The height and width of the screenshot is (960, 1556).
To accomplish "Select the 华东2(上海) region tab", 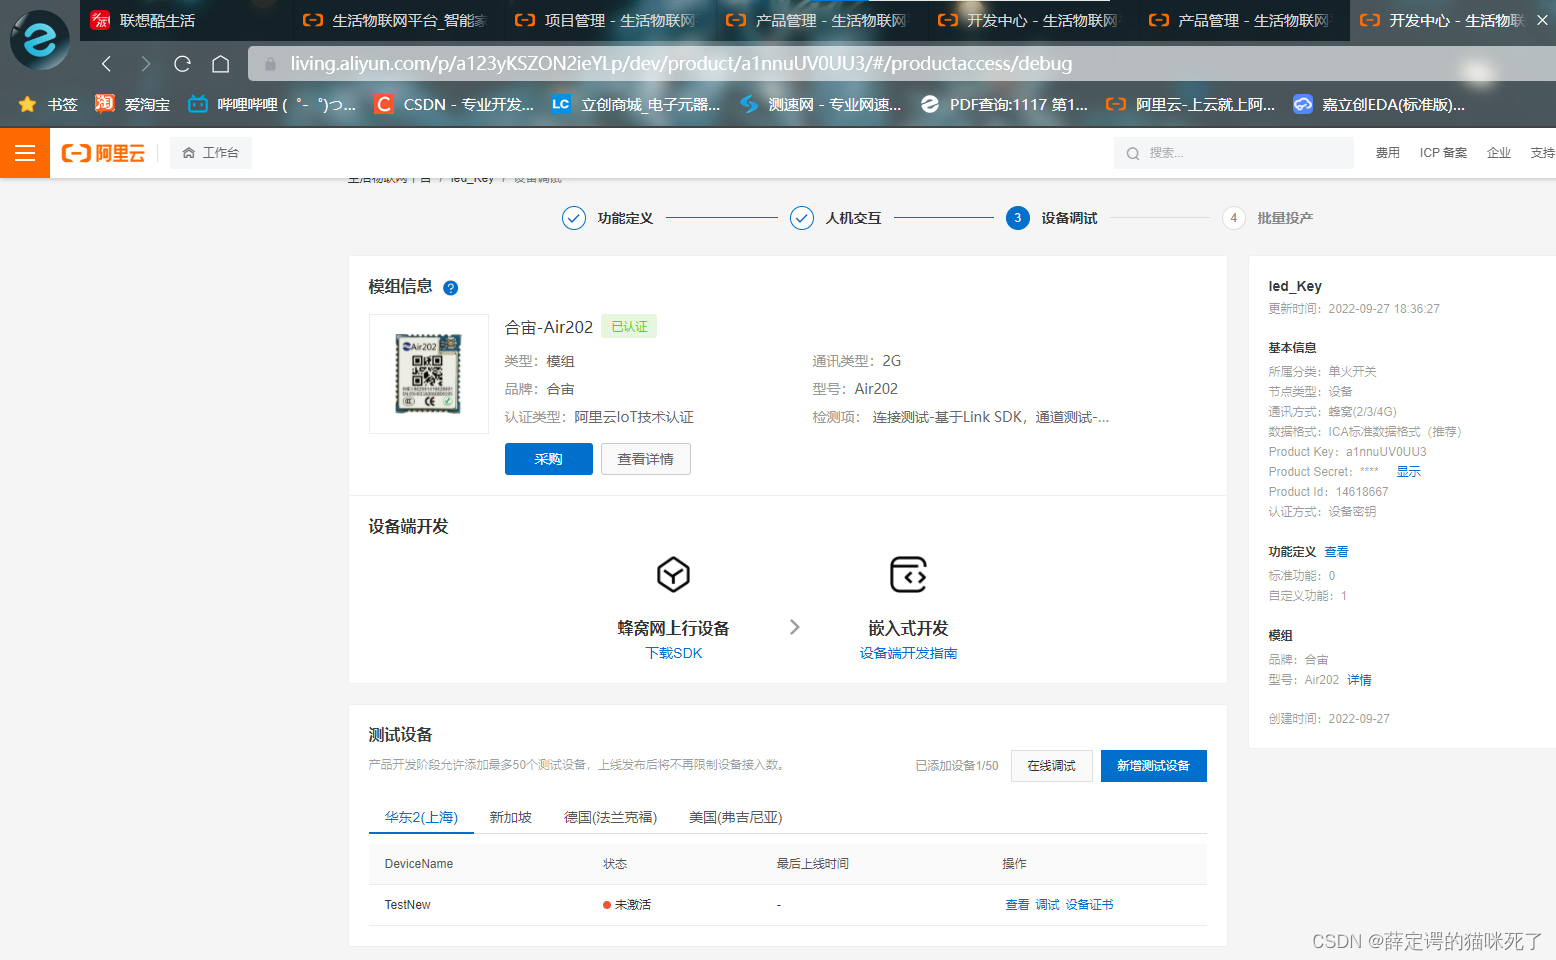I will (x=421, y=817).
